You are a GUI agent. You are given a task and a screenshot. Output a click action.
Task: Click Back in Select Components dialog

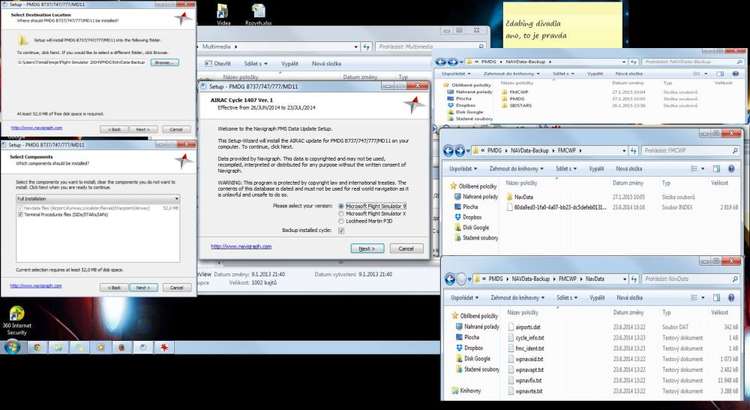coord(114,288)
